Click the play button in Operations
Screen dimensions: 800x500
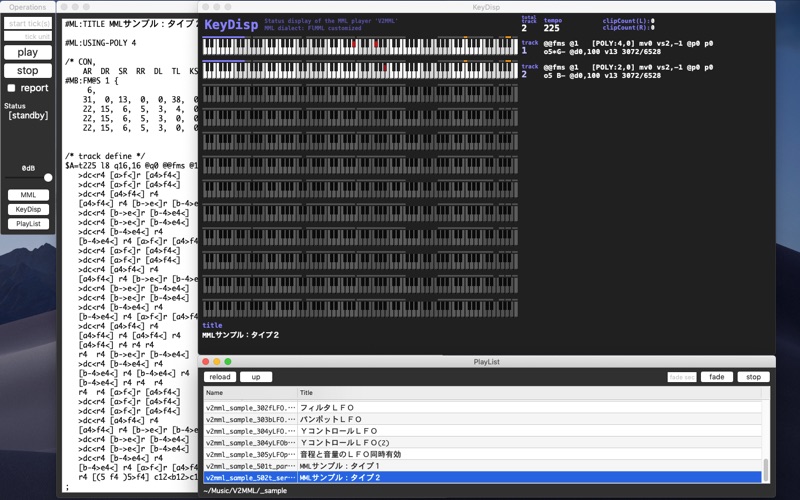[28, 53]
